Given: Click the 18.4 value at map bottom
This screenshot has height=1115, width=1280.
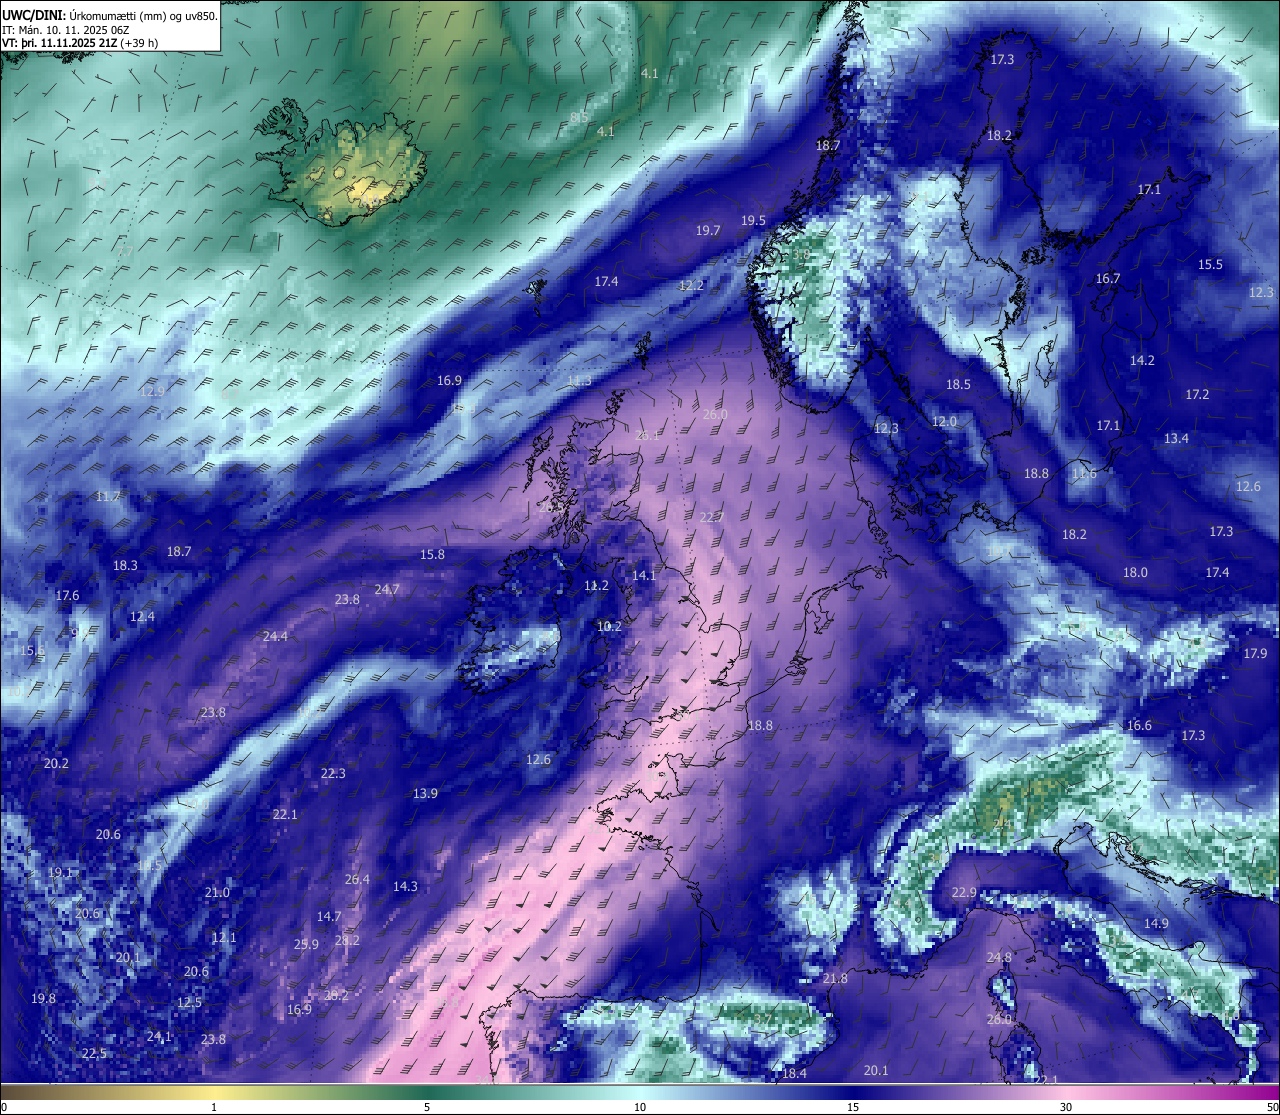Looking at the screenshot, I should 794,1073.
